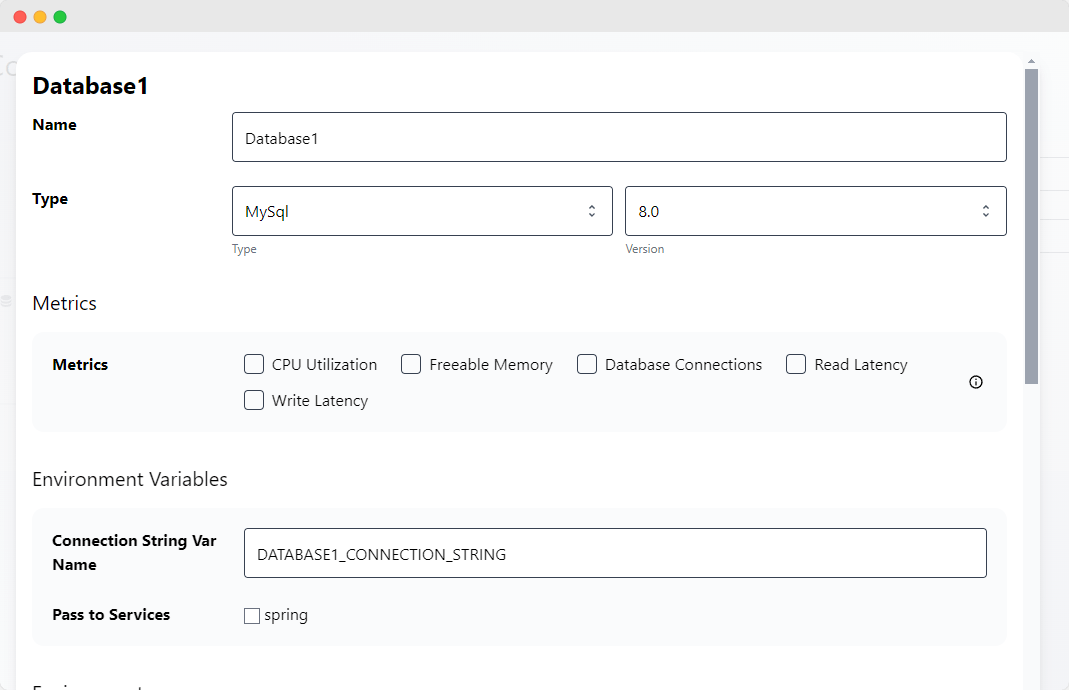Open the database Type dropdown showing MySql

pos(421,211)
